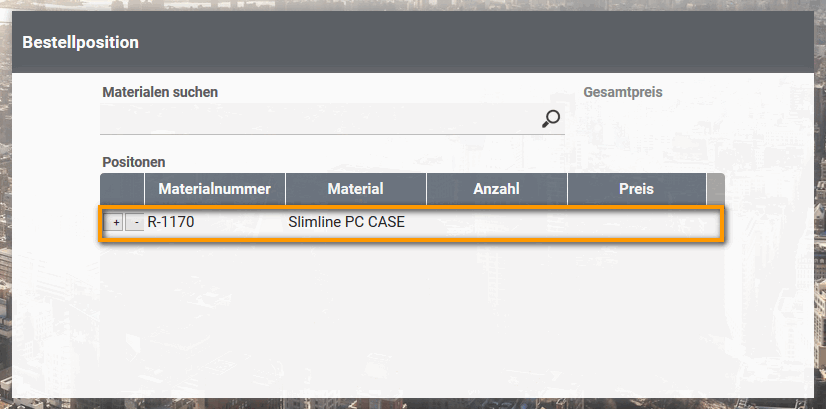Click the magnifier search icon
Screen dimensions: 826x409
(551, 119)
